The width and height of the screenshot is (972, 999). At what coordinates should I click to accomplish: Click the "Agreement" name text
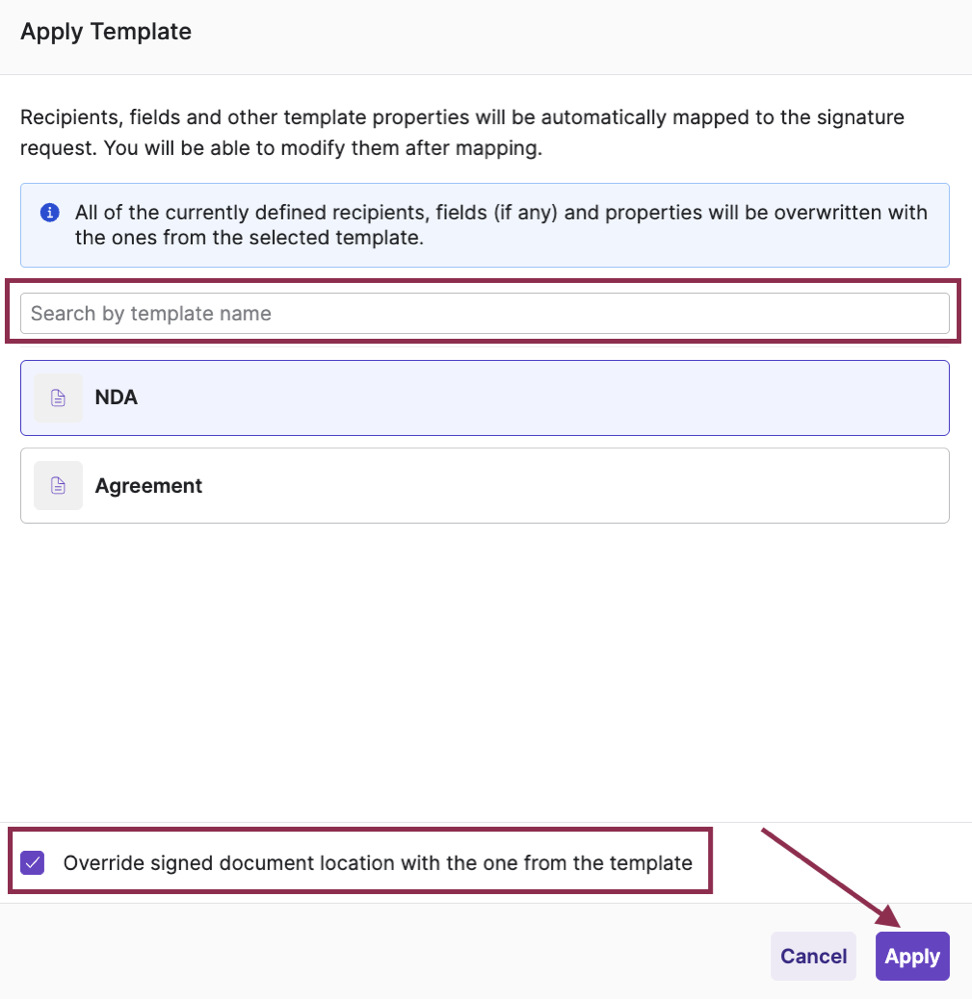click(148, 486)
